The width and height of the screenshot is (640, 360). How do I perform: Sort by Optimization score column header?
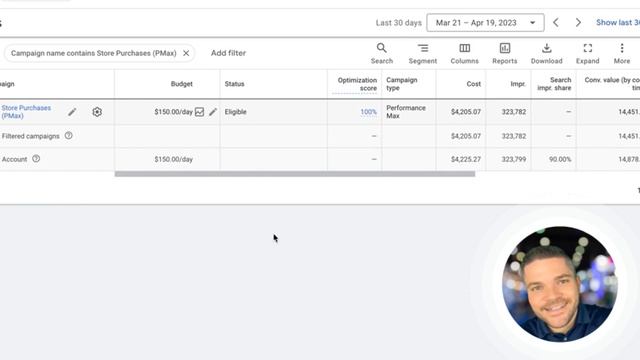357,84
